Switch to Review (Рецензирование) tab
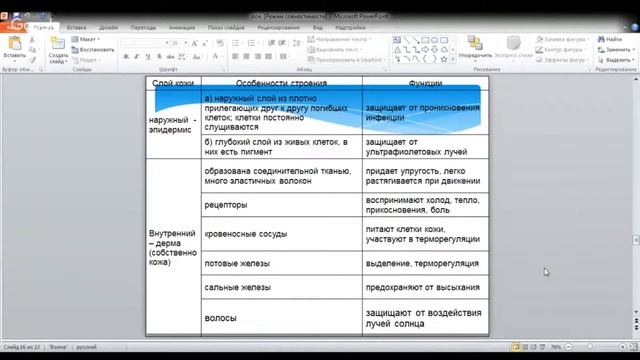640x360 pixels. [278, 28]
